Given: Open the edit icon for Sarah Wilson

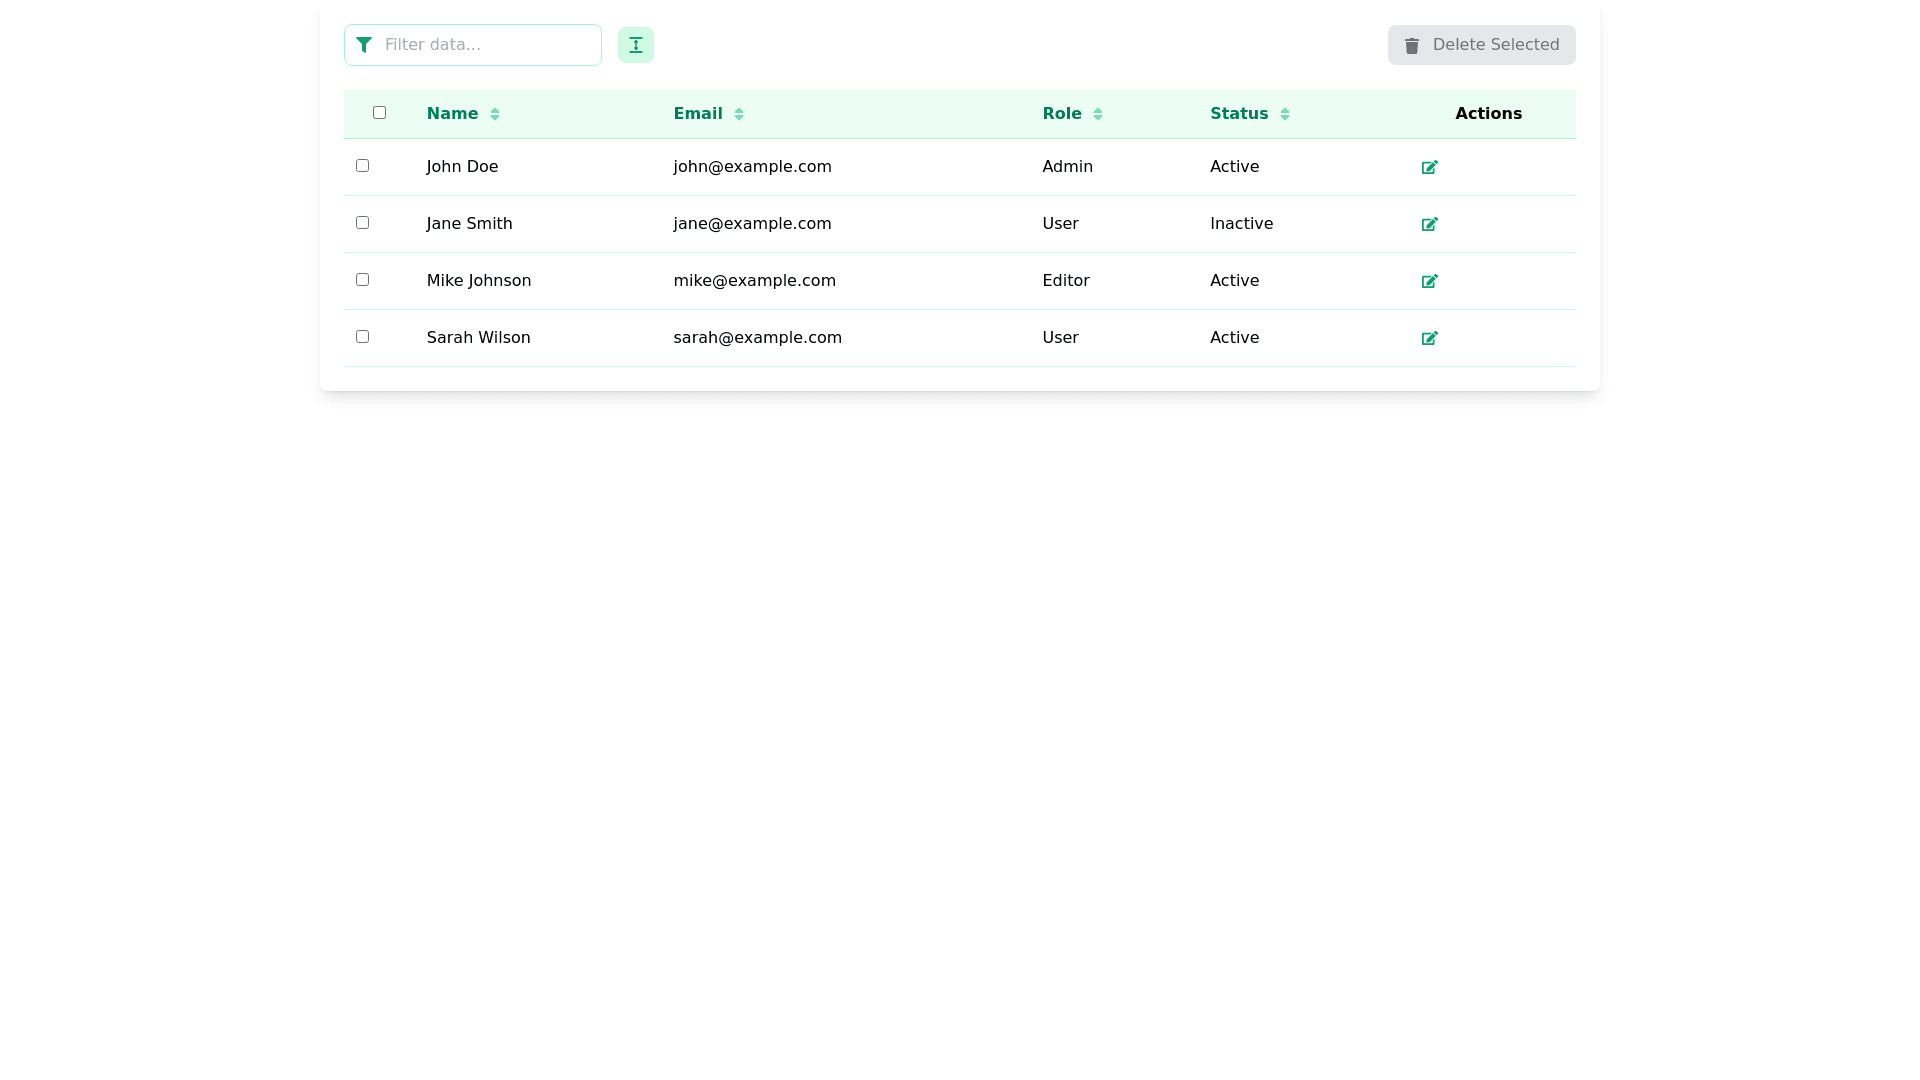Looking at the screenshot, I should [x=1429, y=338].
